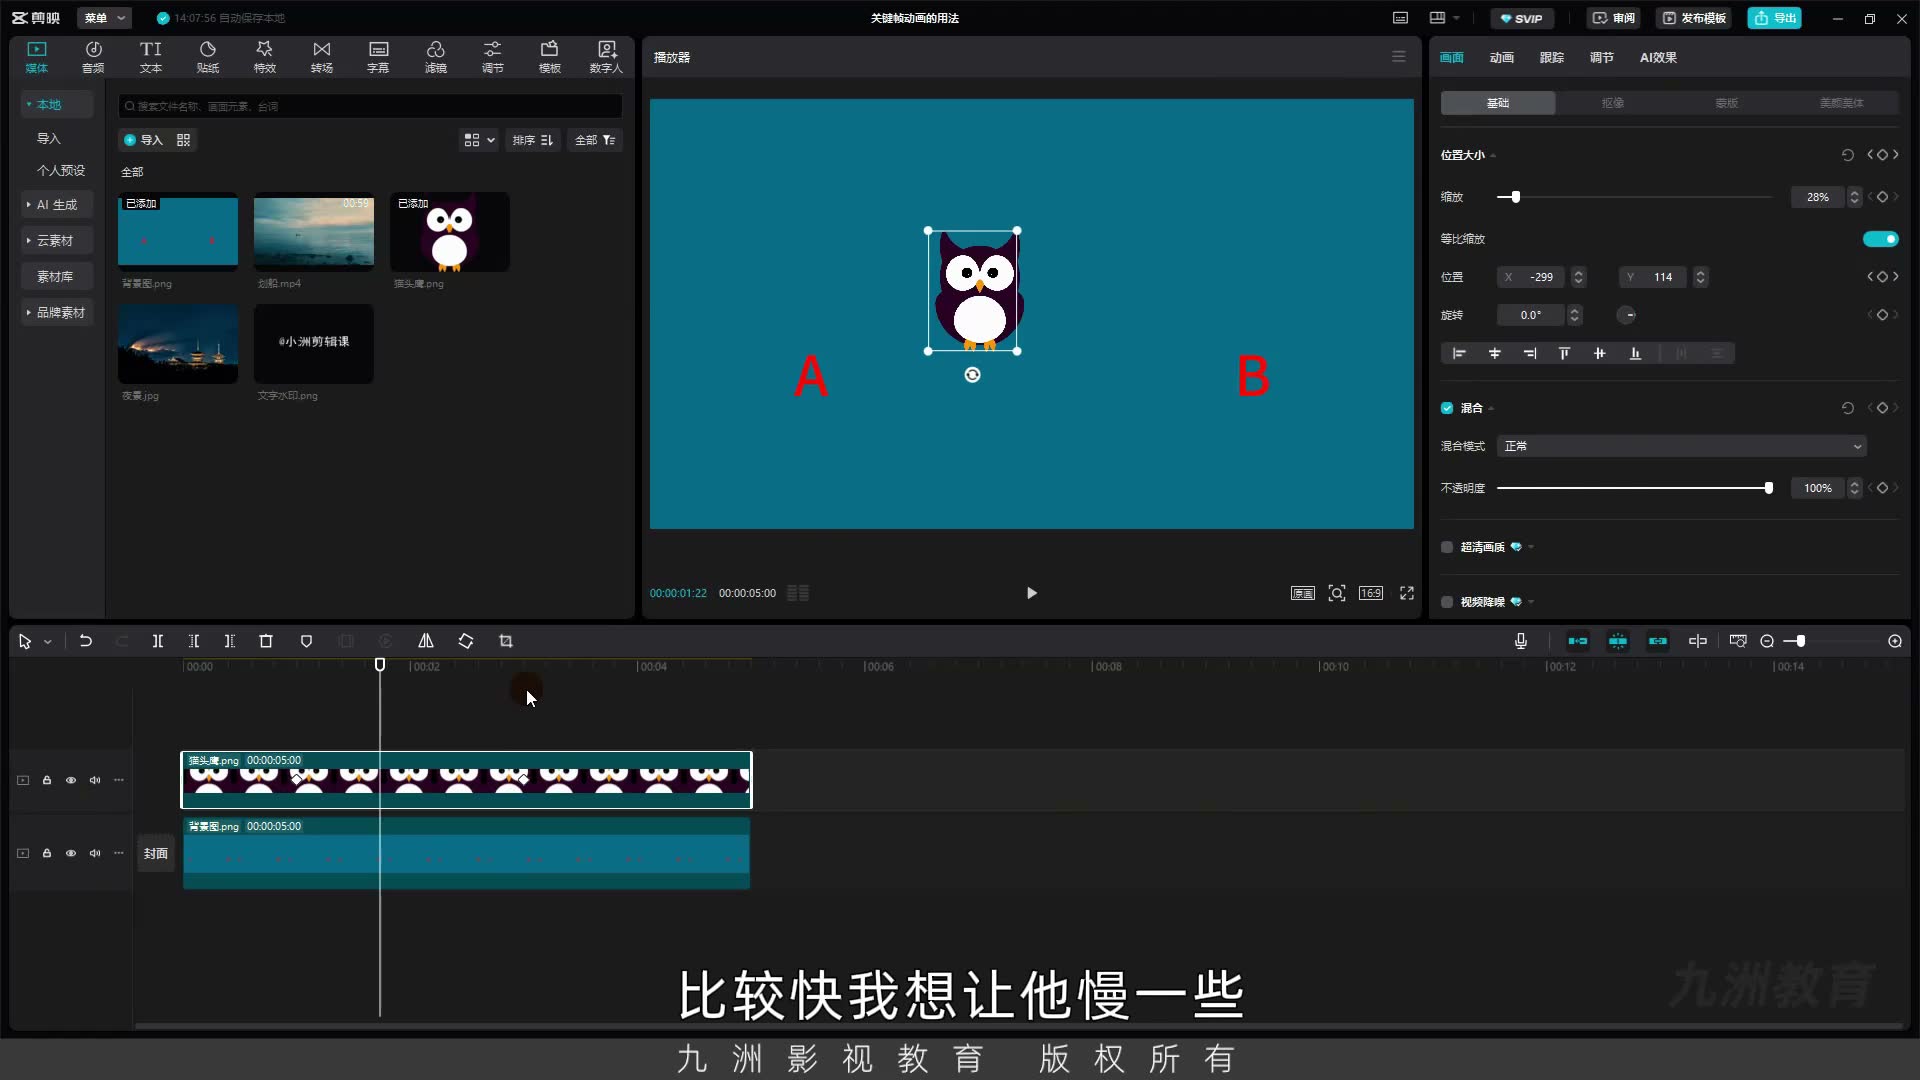Open the 音频 (Audio) panel

click(x=93, y=57)
